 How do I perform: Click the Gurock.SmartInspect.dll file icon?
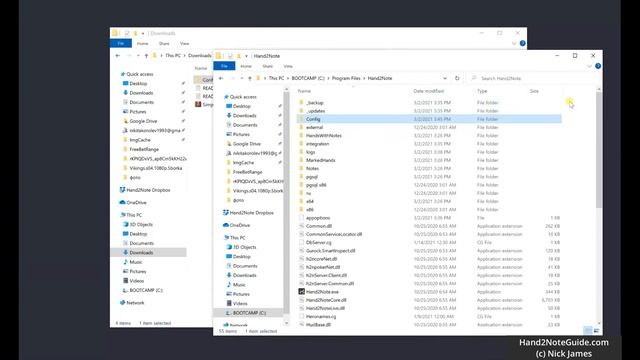click(x=301, y=251)
